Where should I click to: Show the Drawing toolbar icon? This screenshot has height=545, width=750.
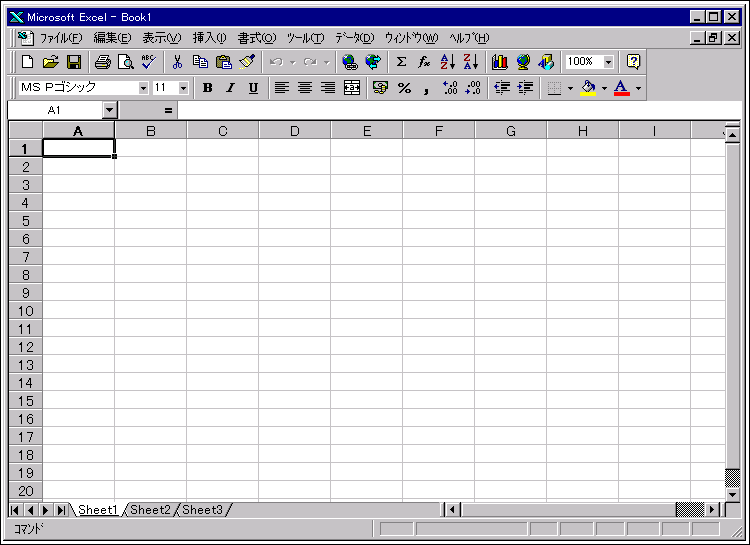[x=546, y=62]
